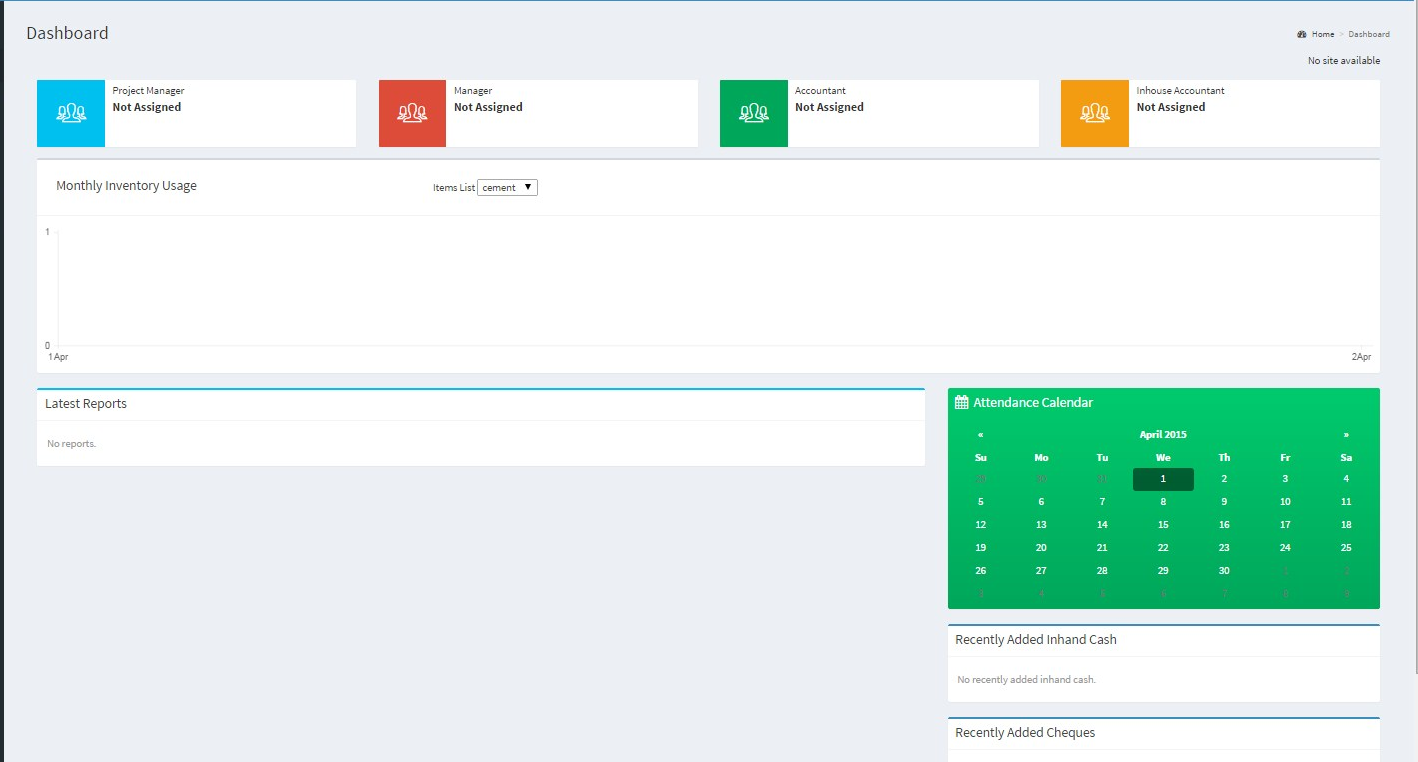Click the Recently Added Cheques heading
The image size is (1418, 762).
pyautogui.click(x=1025, y=733)
